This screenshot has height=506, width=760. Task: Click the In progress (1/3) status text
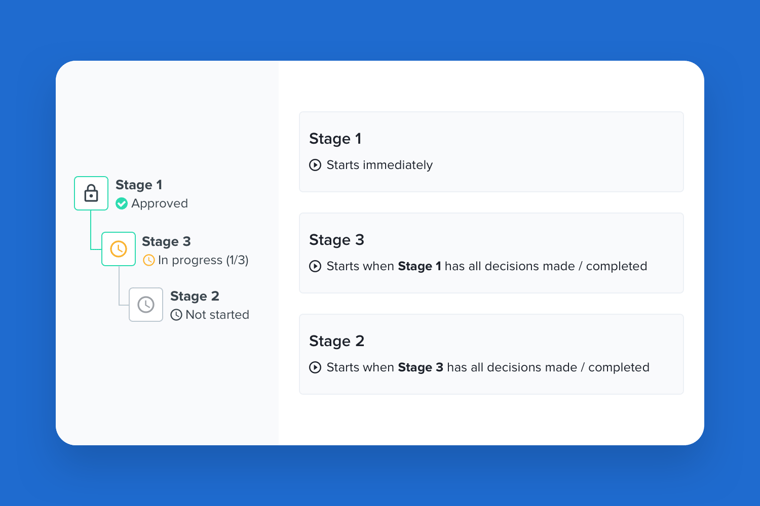203,260
